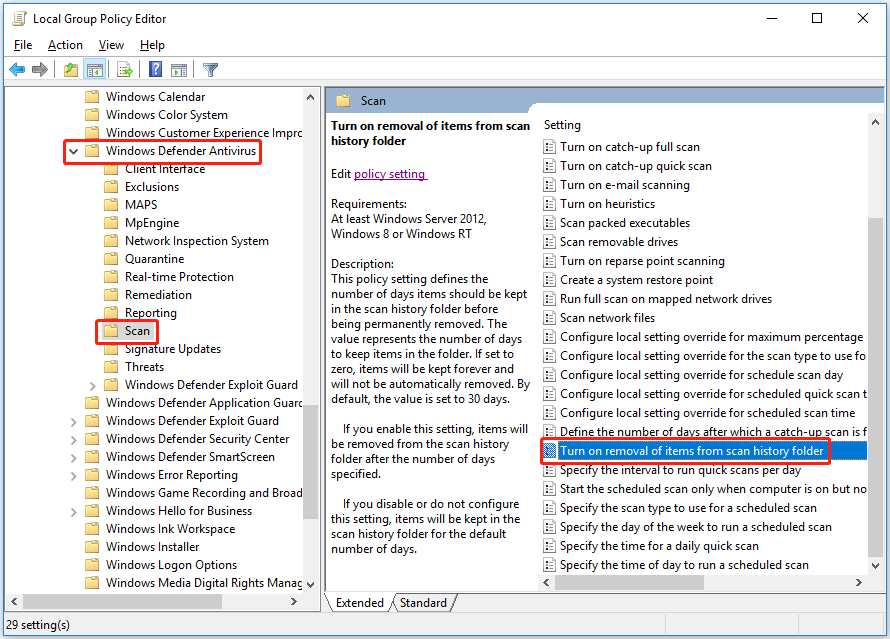Image resolution: width=890 pixels, height=639 pixels.
Task: Select Turn on removal of items from scan history folder
Action: (x=704, y=451)
